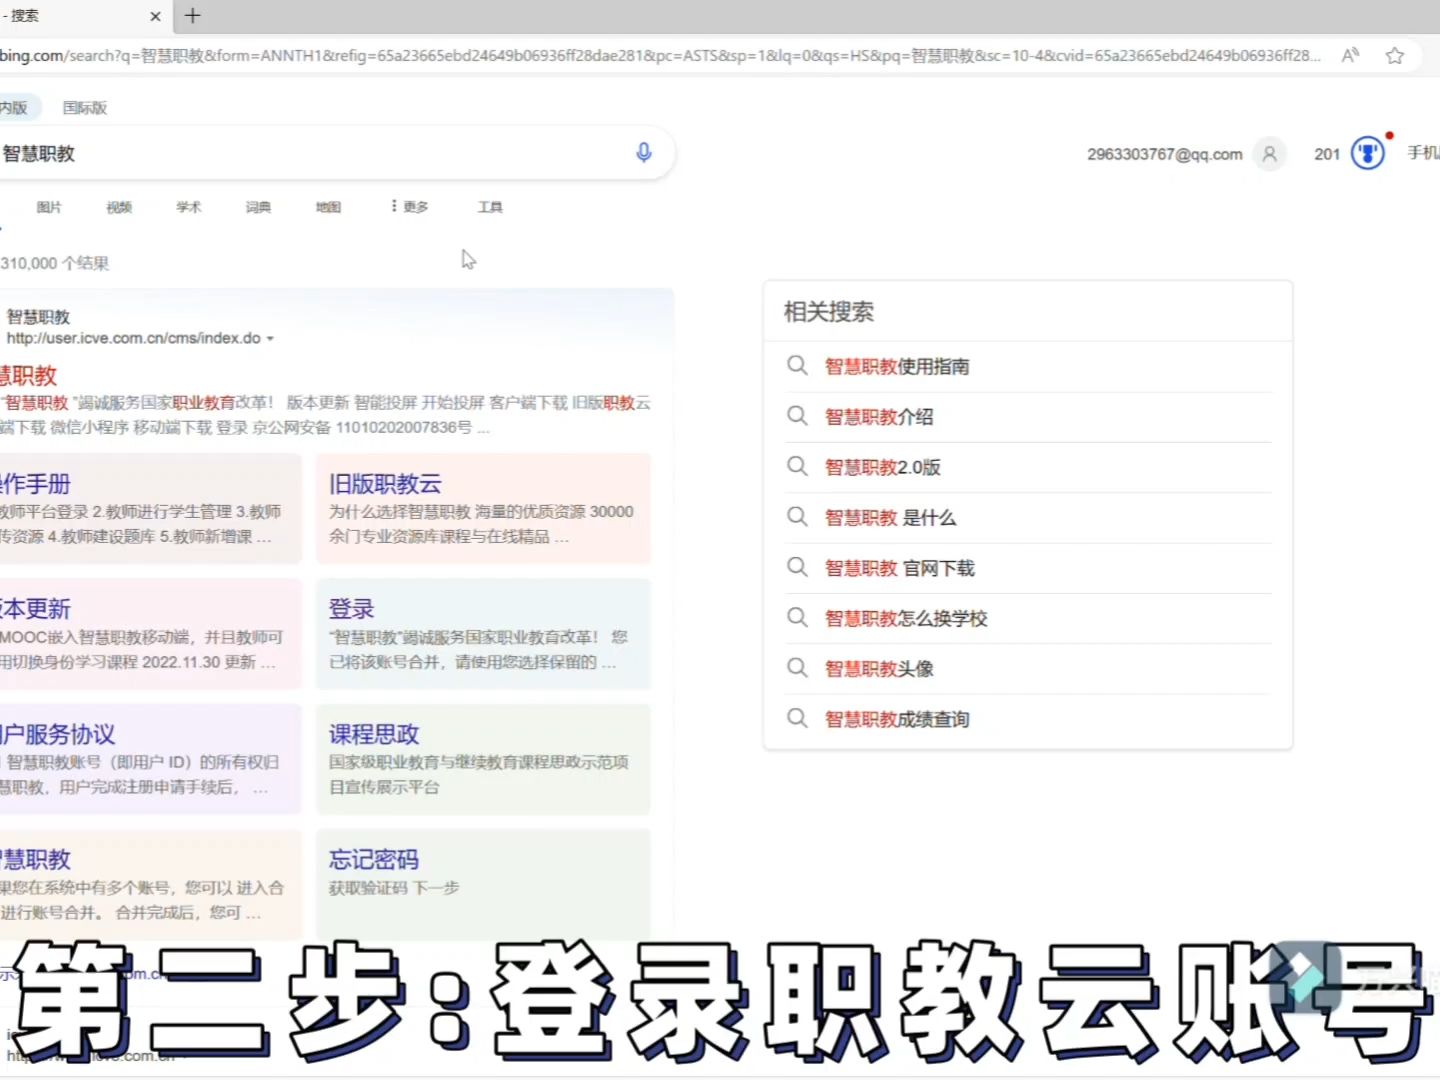The width and height of the screenshot is (1440, 1080).
Task: Click the magnifier icon beside 智慧职教 是什么
Action: pyautogui.click(x=797, y=516)
